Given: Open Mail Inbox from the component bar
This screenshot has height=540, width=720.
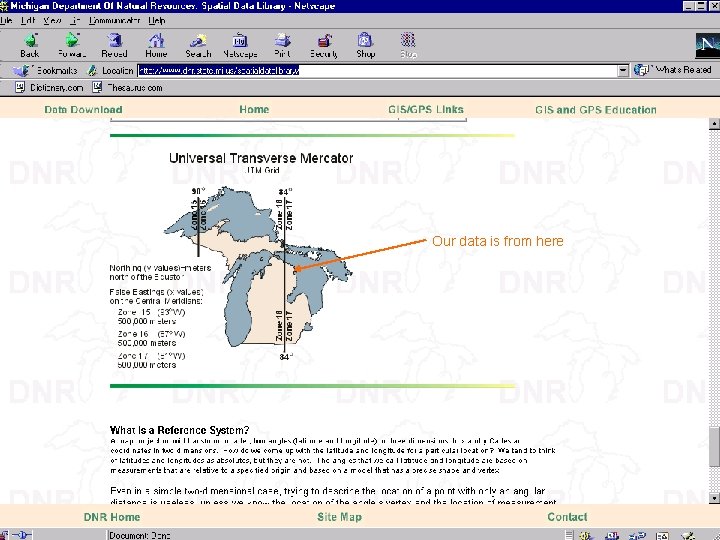Looking at the screenshot, I should tap(612, 535).
